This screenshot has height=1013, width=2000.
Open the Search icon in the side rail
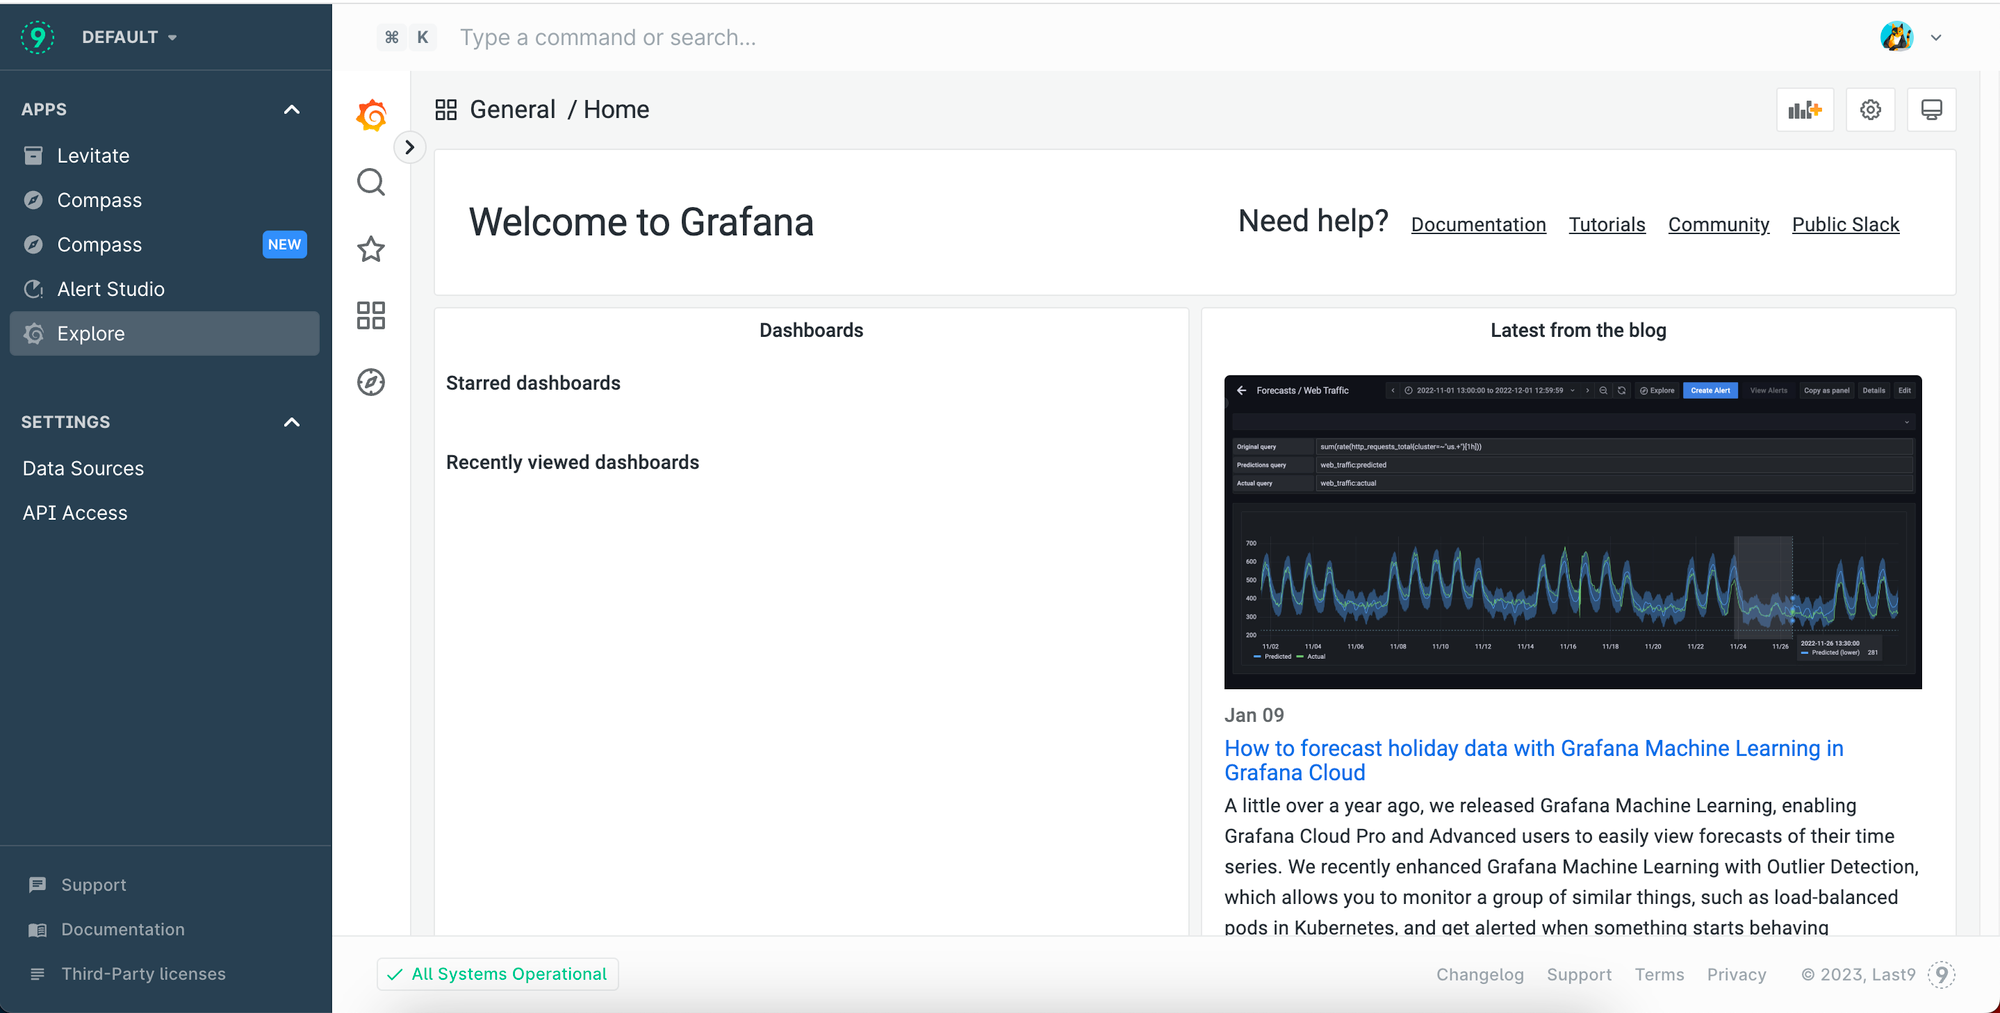click(371, 182)
